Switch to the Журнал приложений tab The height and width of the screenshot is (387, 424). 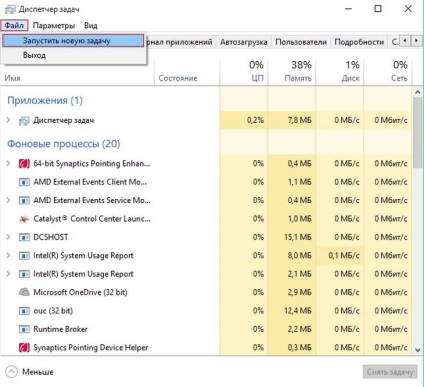click(180, 42)
